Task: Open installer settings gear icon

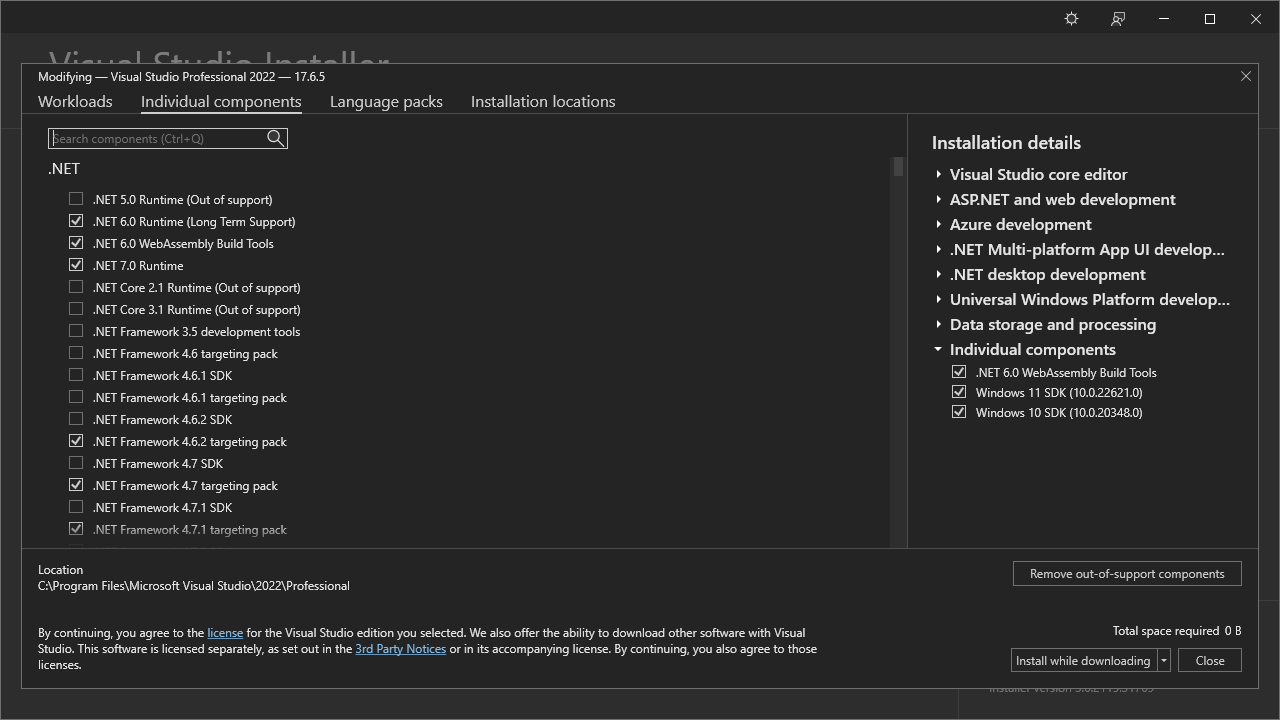Action: click(1071, 19)
